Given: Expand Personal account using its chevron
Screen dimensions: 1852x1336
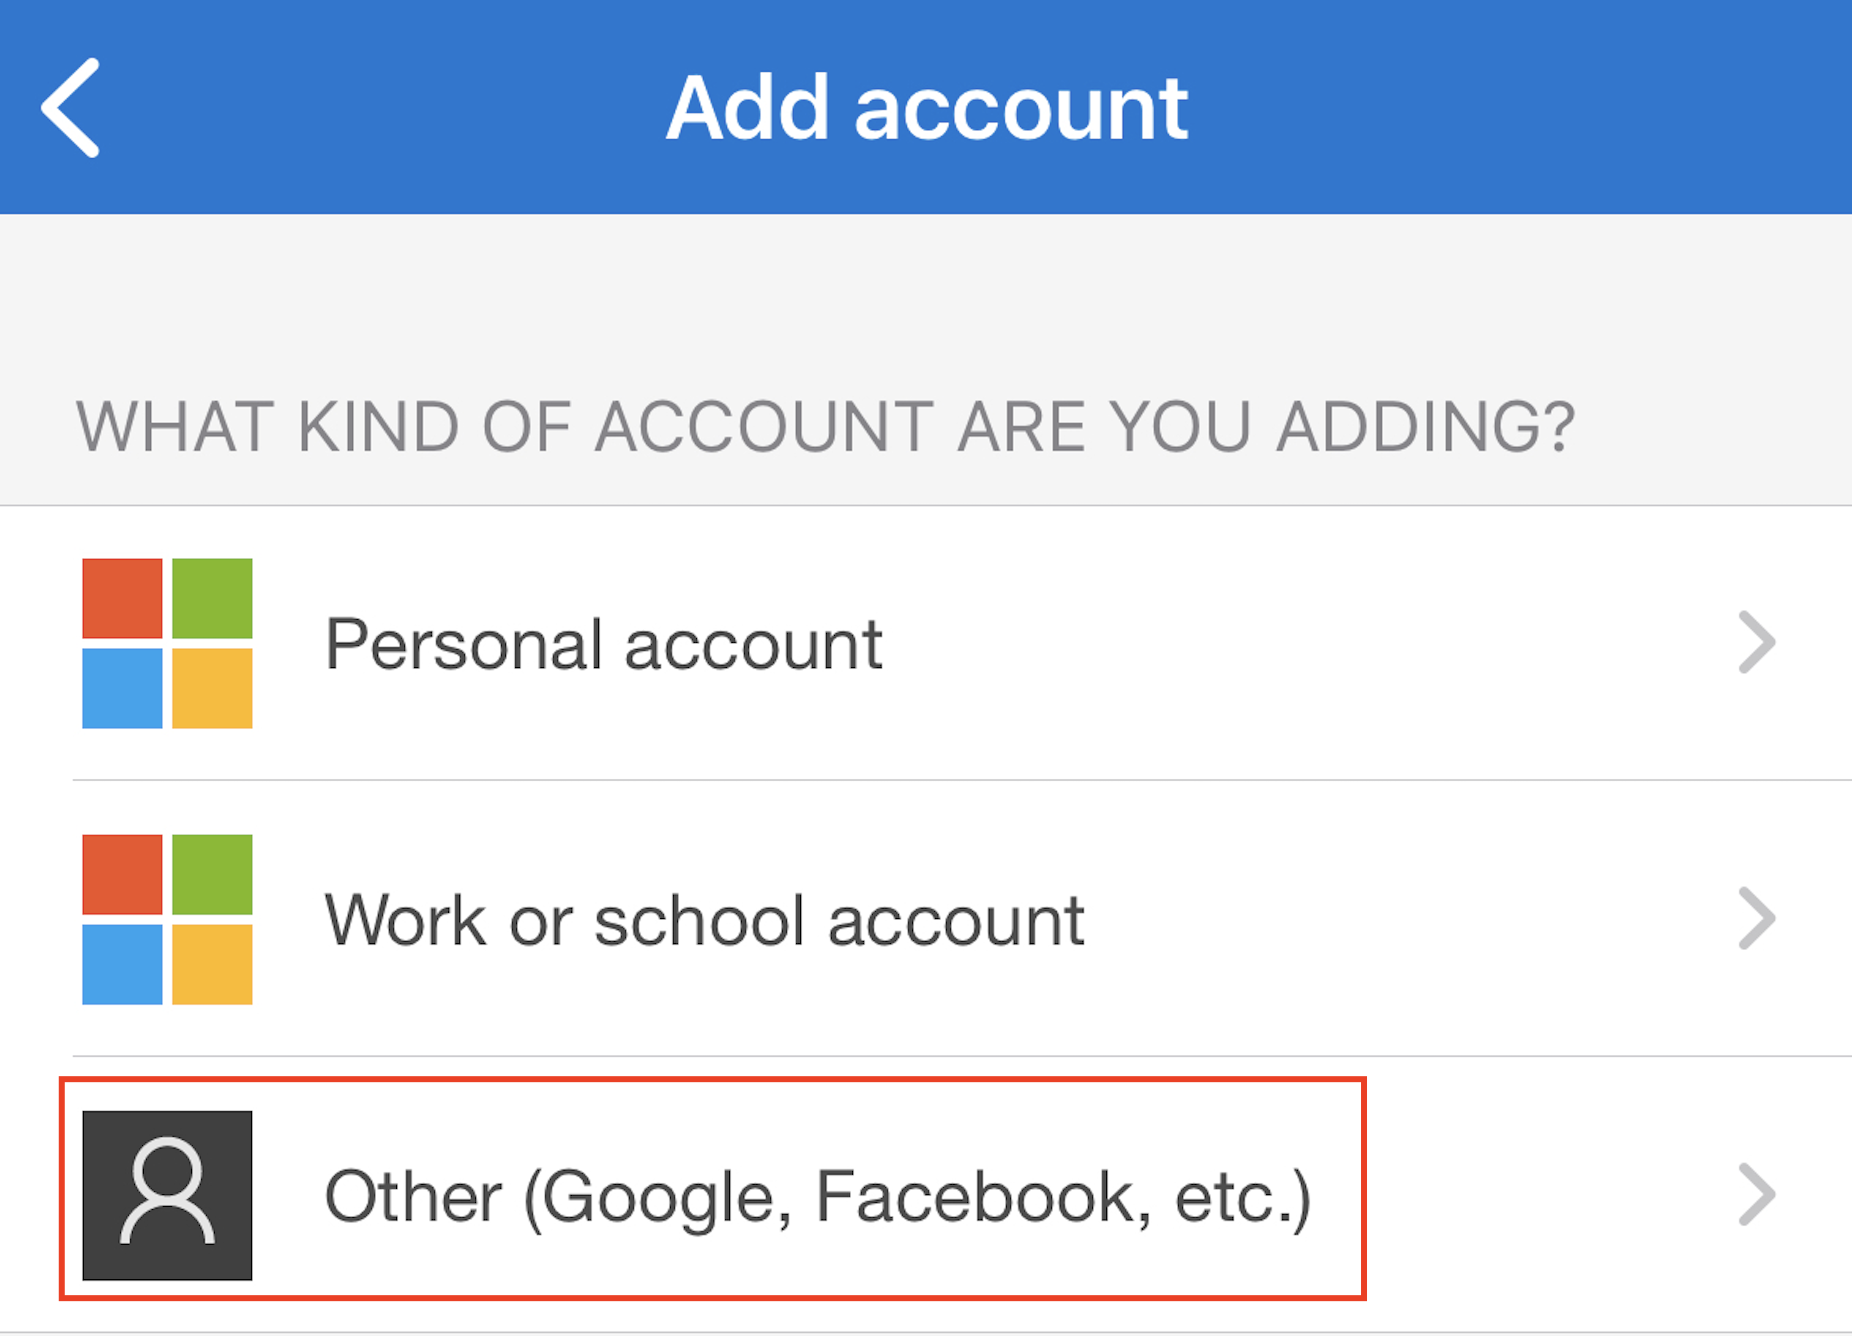Looking at the screenshot, I should [x=1756, y=642].
